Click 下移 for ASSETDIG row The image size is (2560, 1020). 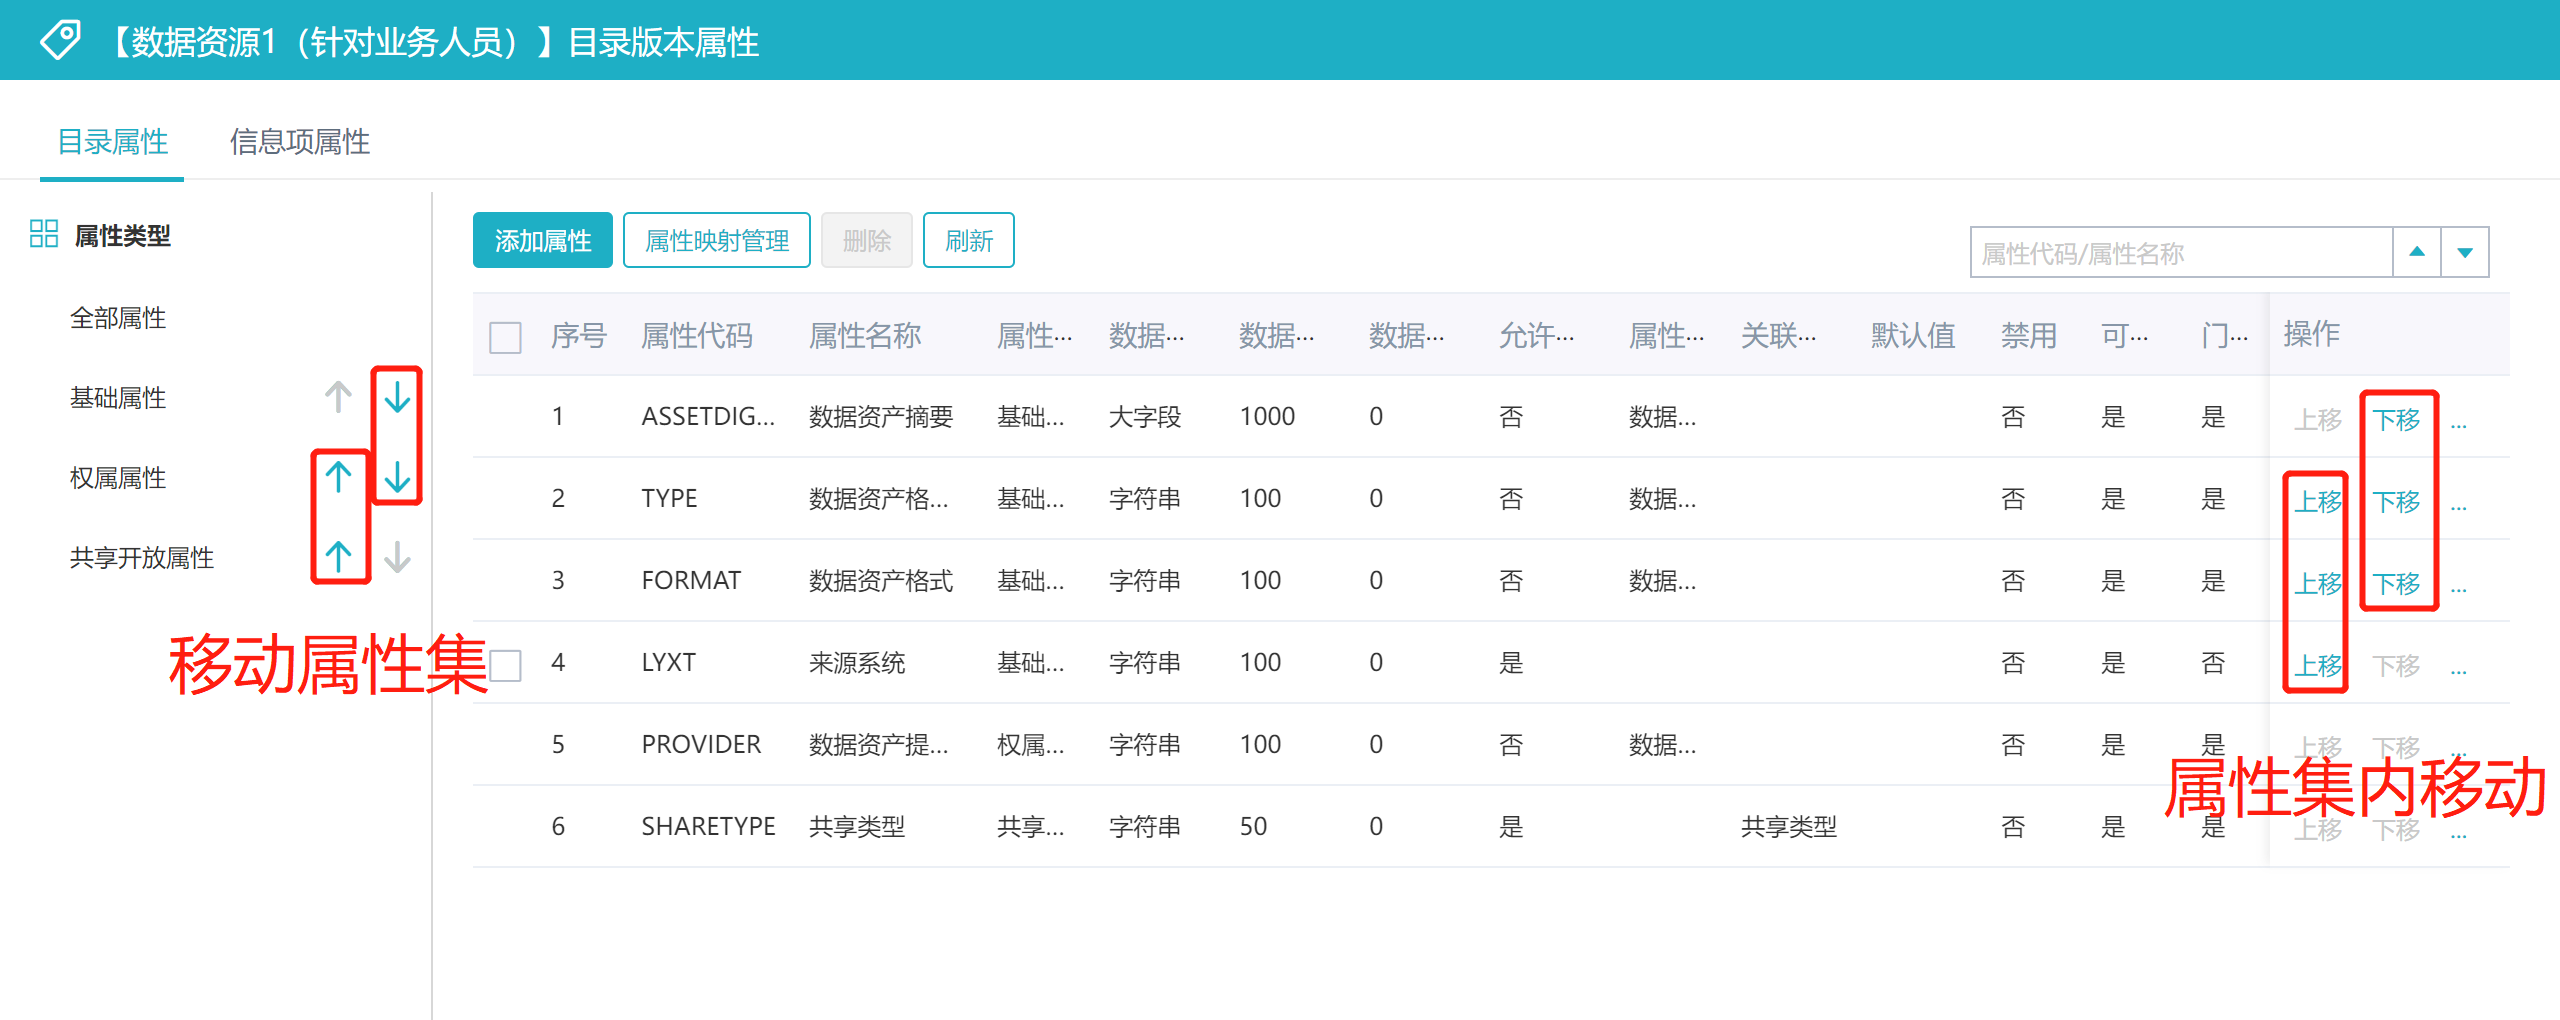click(2397, 419)
